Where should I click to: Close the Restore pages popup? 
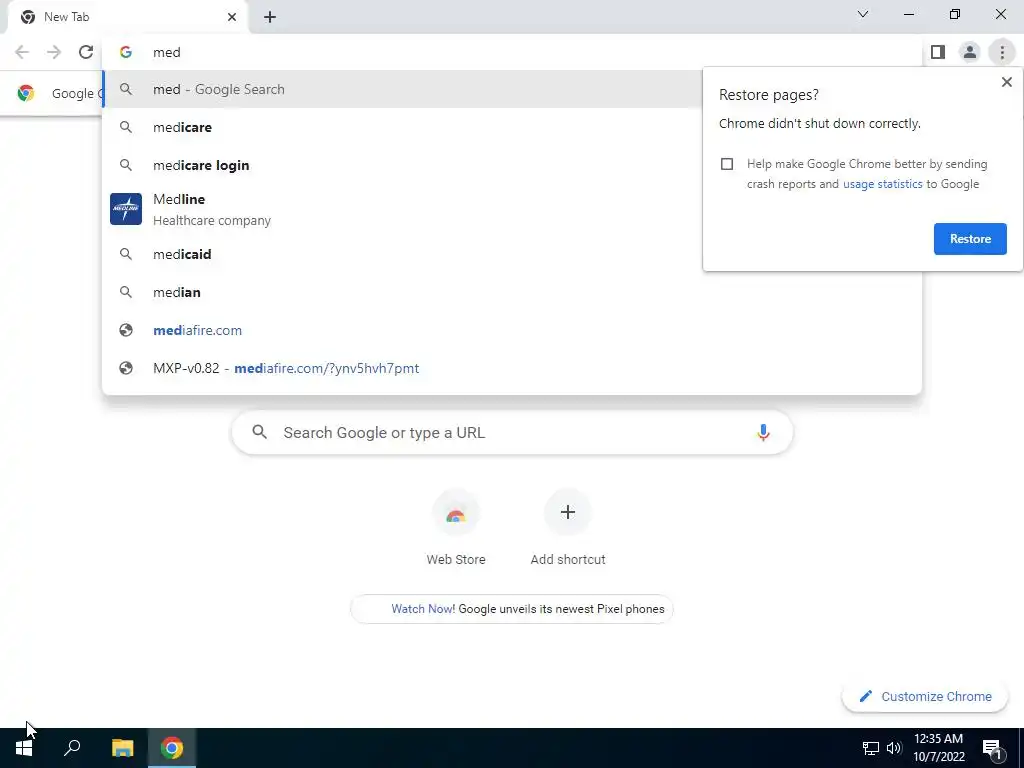tap(1006, 82)
